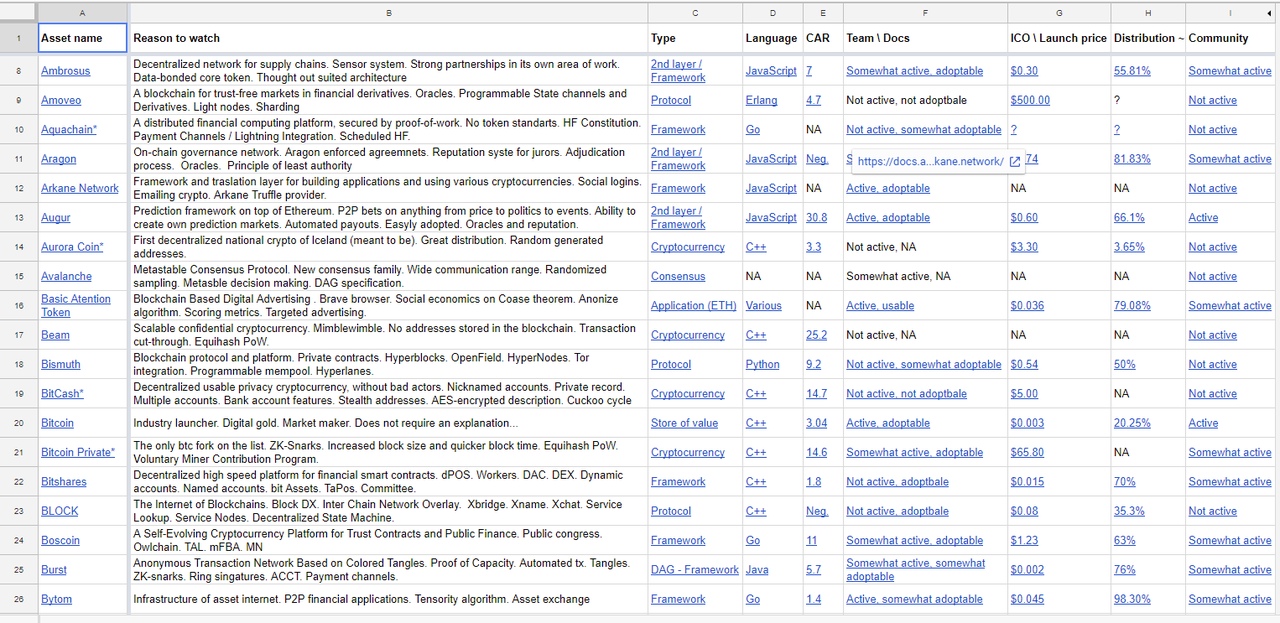This screenshot has width=1280, height=623.
Task: Select the 'Prediction framework on top of Ethereum' cell
Action: tap(388, 217)
